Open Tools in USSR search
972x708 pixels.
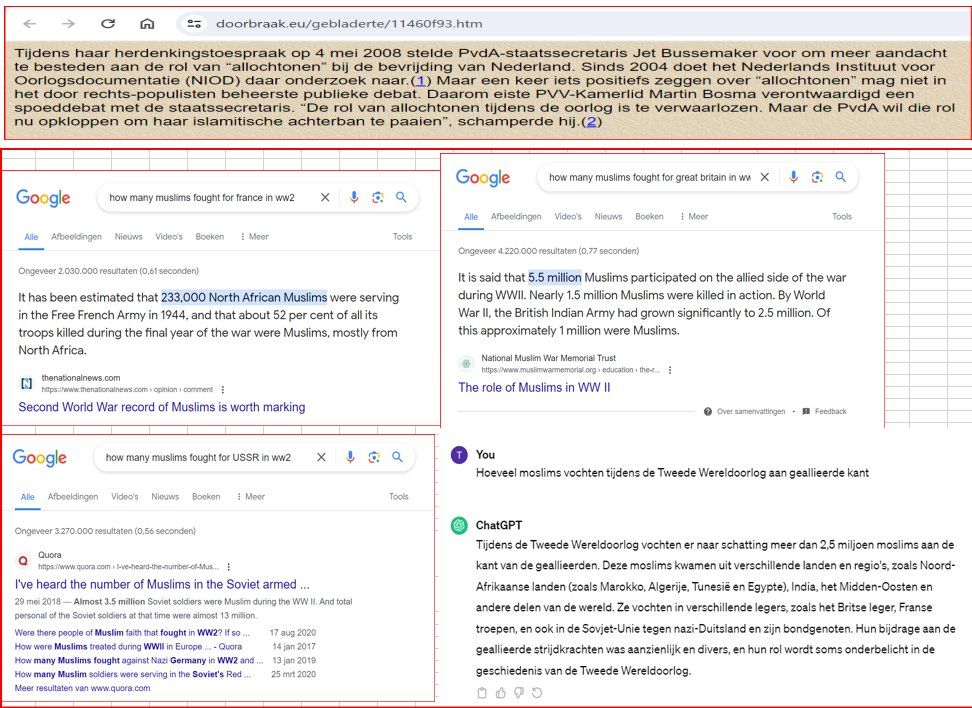click(x=399, y=497)
